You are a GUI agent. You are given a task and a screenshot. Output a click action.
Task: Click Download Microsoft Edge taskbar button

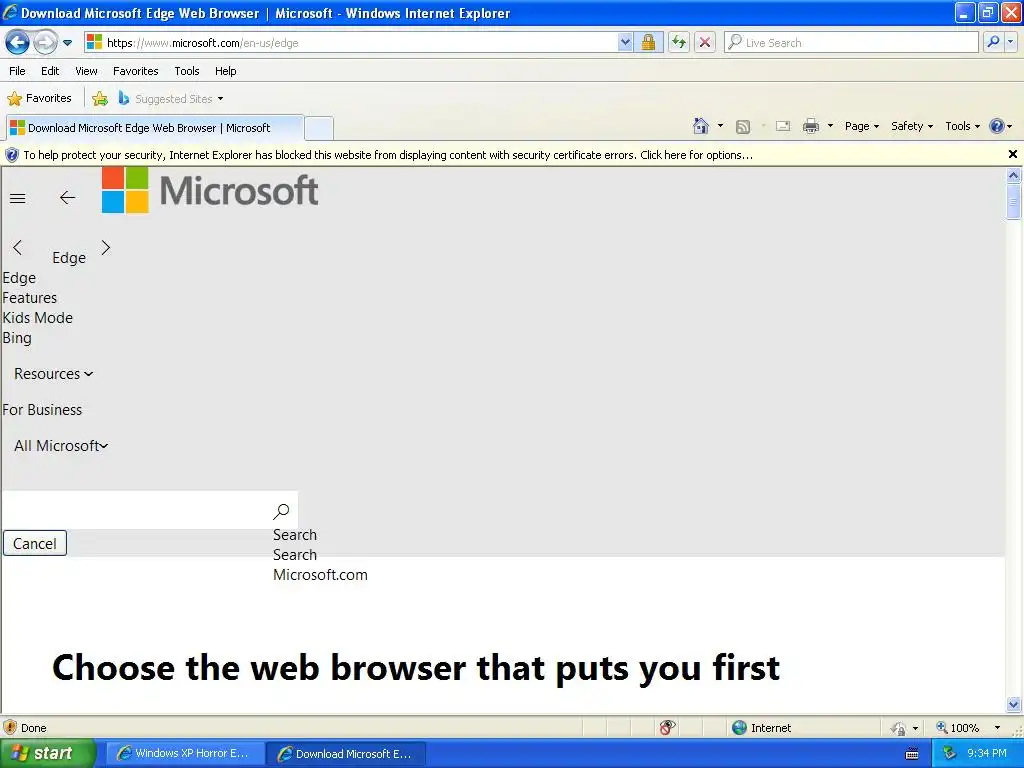(x=346, y=754)
